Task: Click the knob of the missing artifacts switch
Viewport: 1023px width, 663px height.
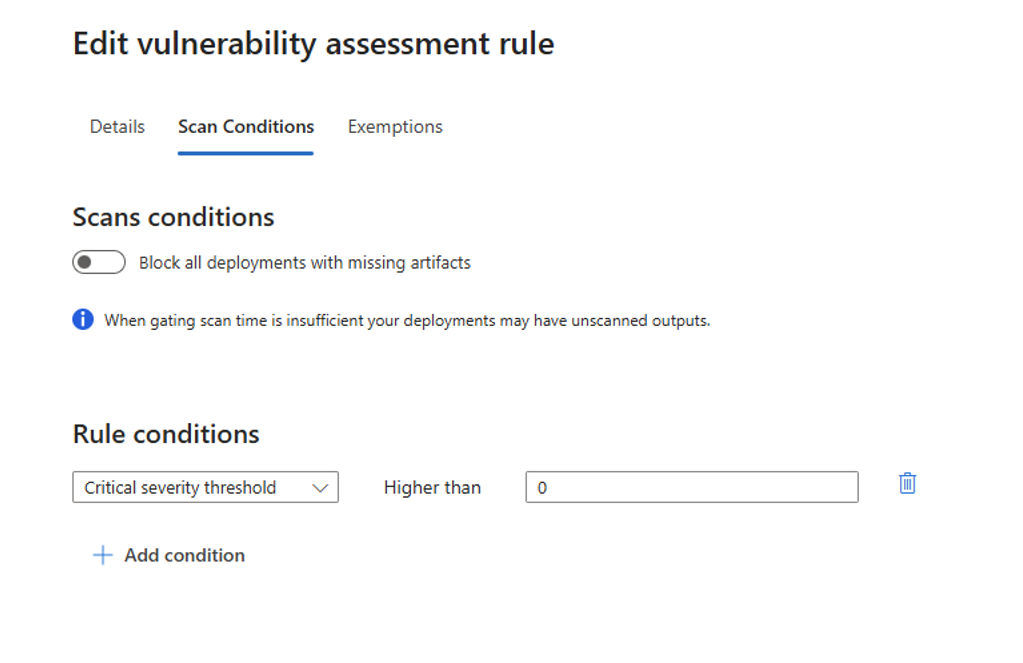Action: coord(86,263)
